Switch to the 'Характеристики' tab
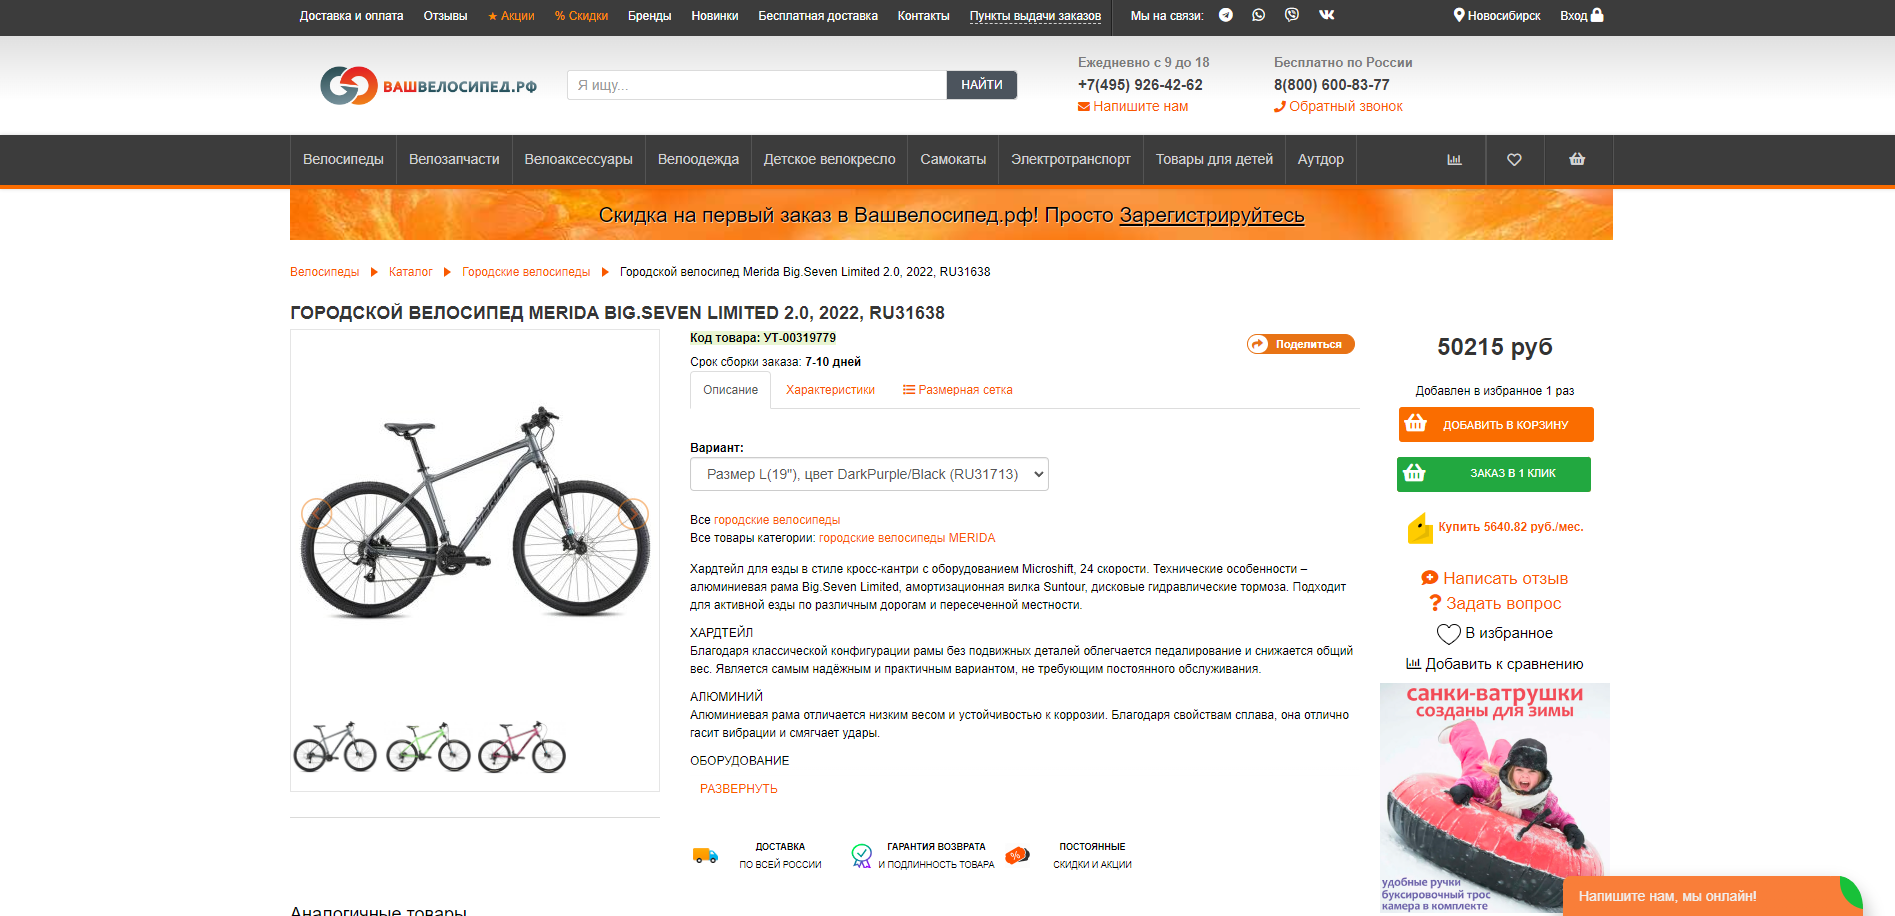 point(830,390)
